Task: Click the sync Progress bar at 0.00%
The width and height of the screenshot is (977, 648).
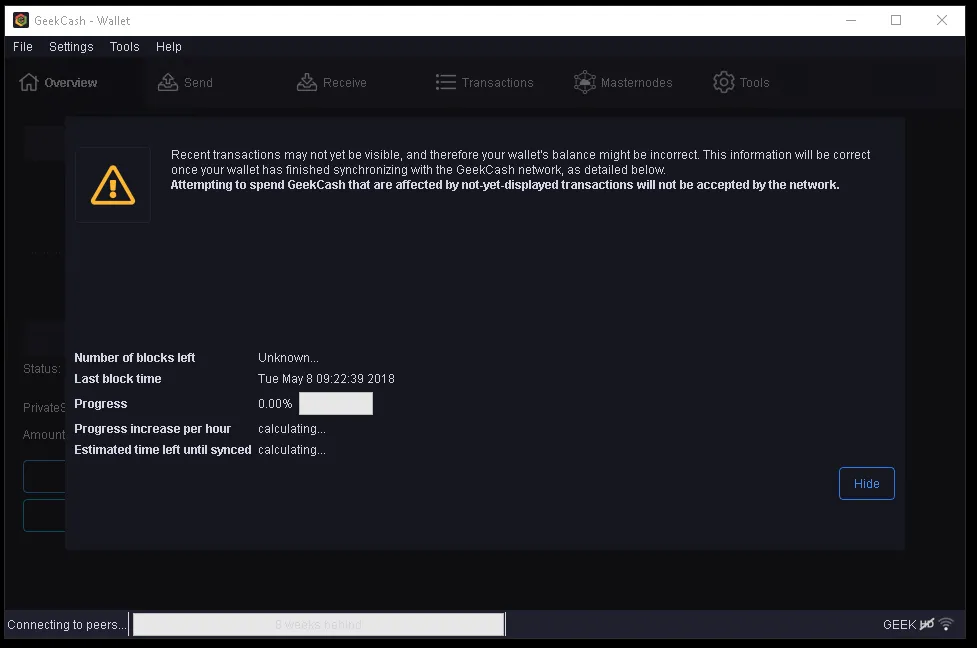Action: point(336,404)
